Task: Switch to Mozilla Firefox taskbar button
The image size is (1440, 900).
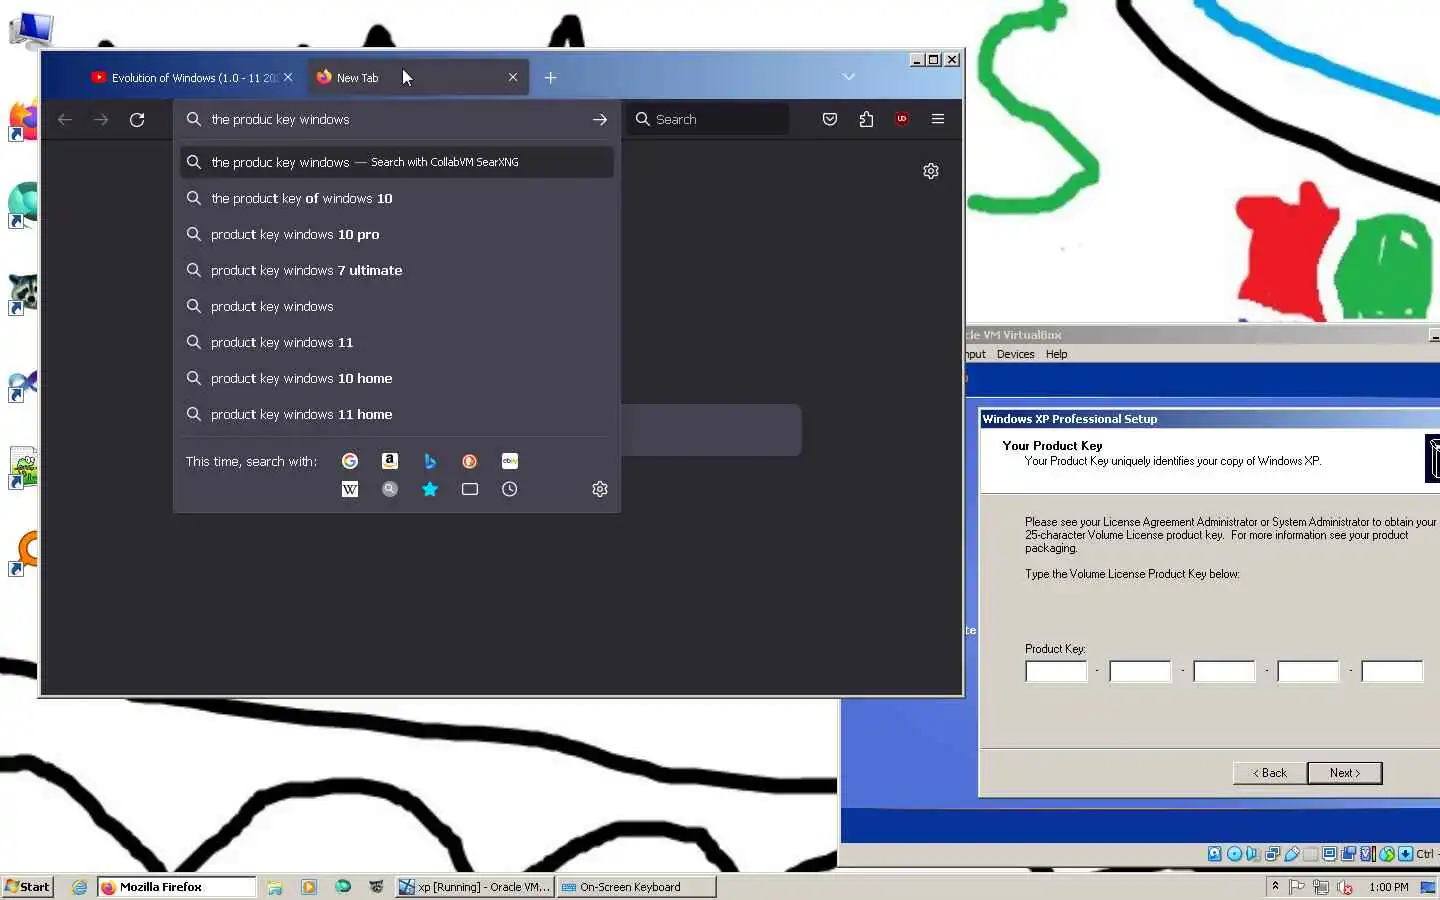Action: pyautogui.click(x=177, y=886)
